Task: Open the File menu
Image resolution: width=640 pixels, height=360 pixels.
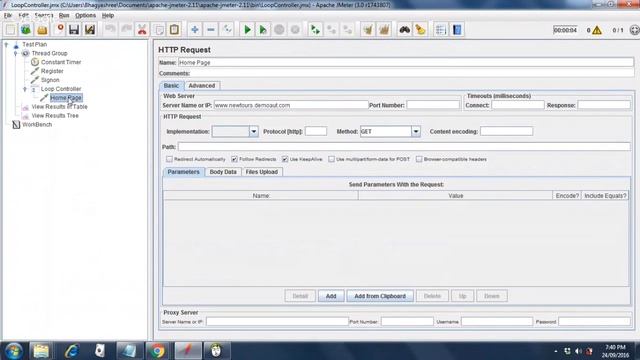Action: (8, 16)
